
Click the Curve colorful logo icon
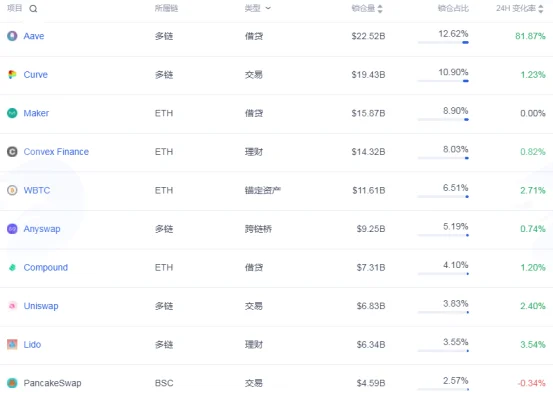tap(12, 74)
